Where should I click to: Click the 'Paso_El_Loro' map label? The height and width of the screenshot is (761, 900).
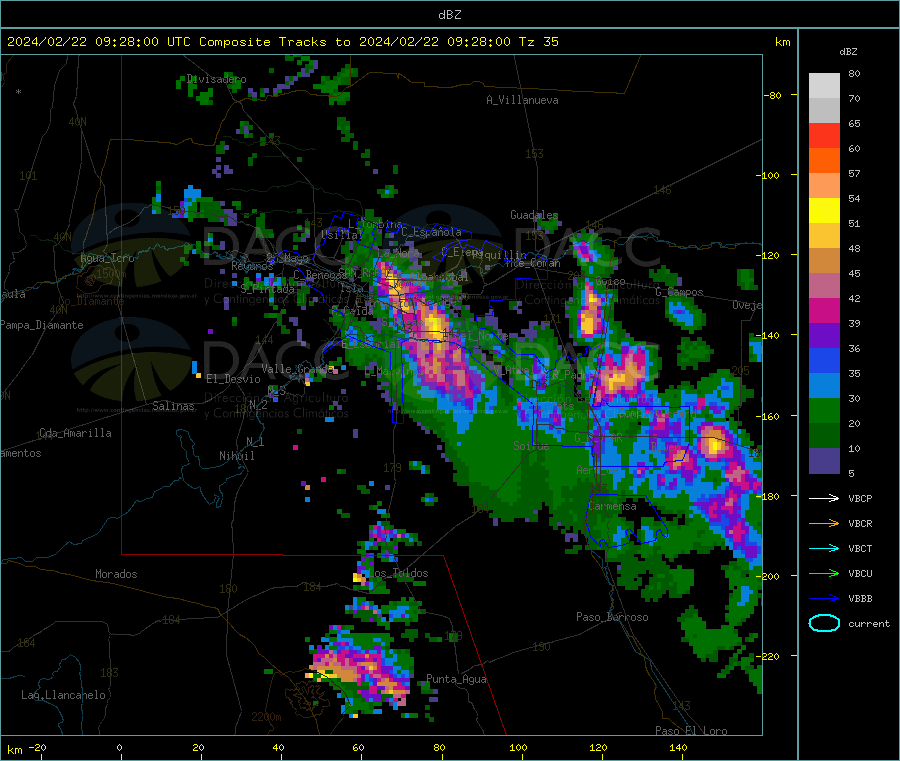click(691, 731)
